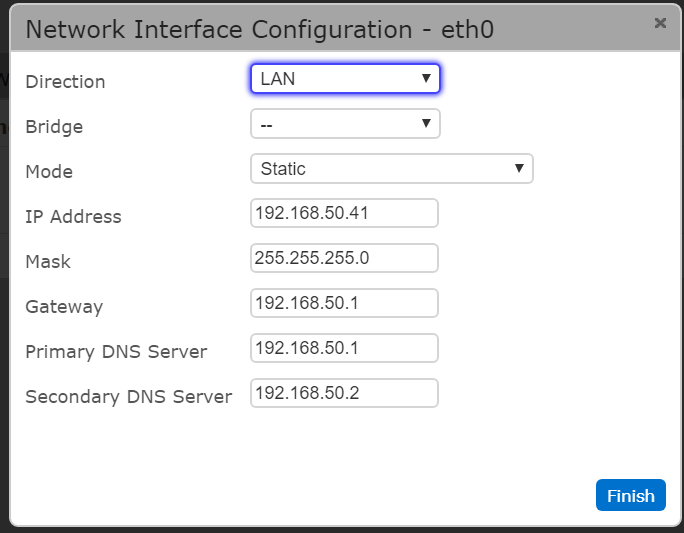684x533 pixels.
Task: Click the IP Address input field
Action: [344, 214]
